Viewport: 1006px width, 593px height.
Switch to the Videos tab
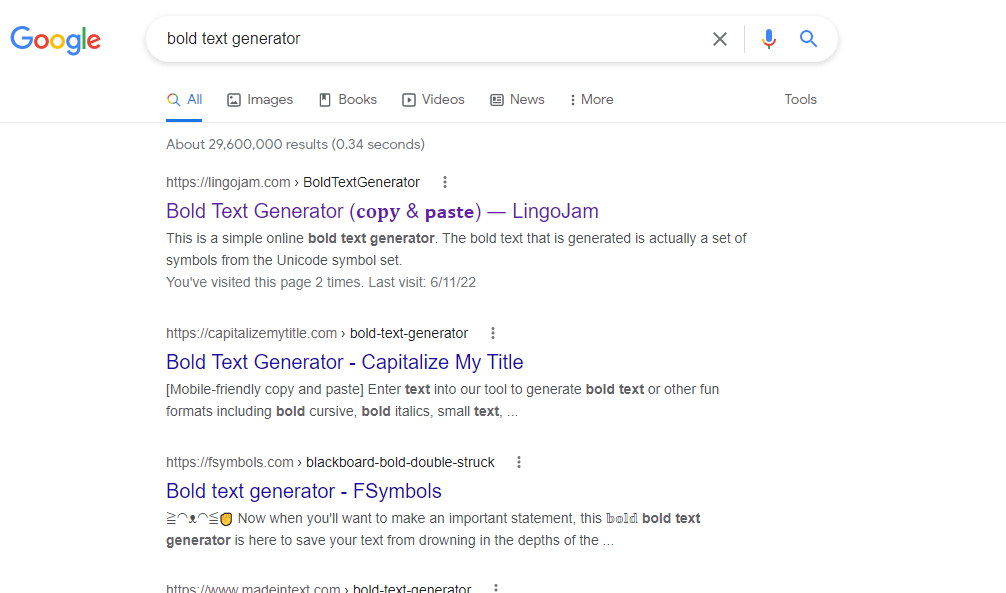433,99
